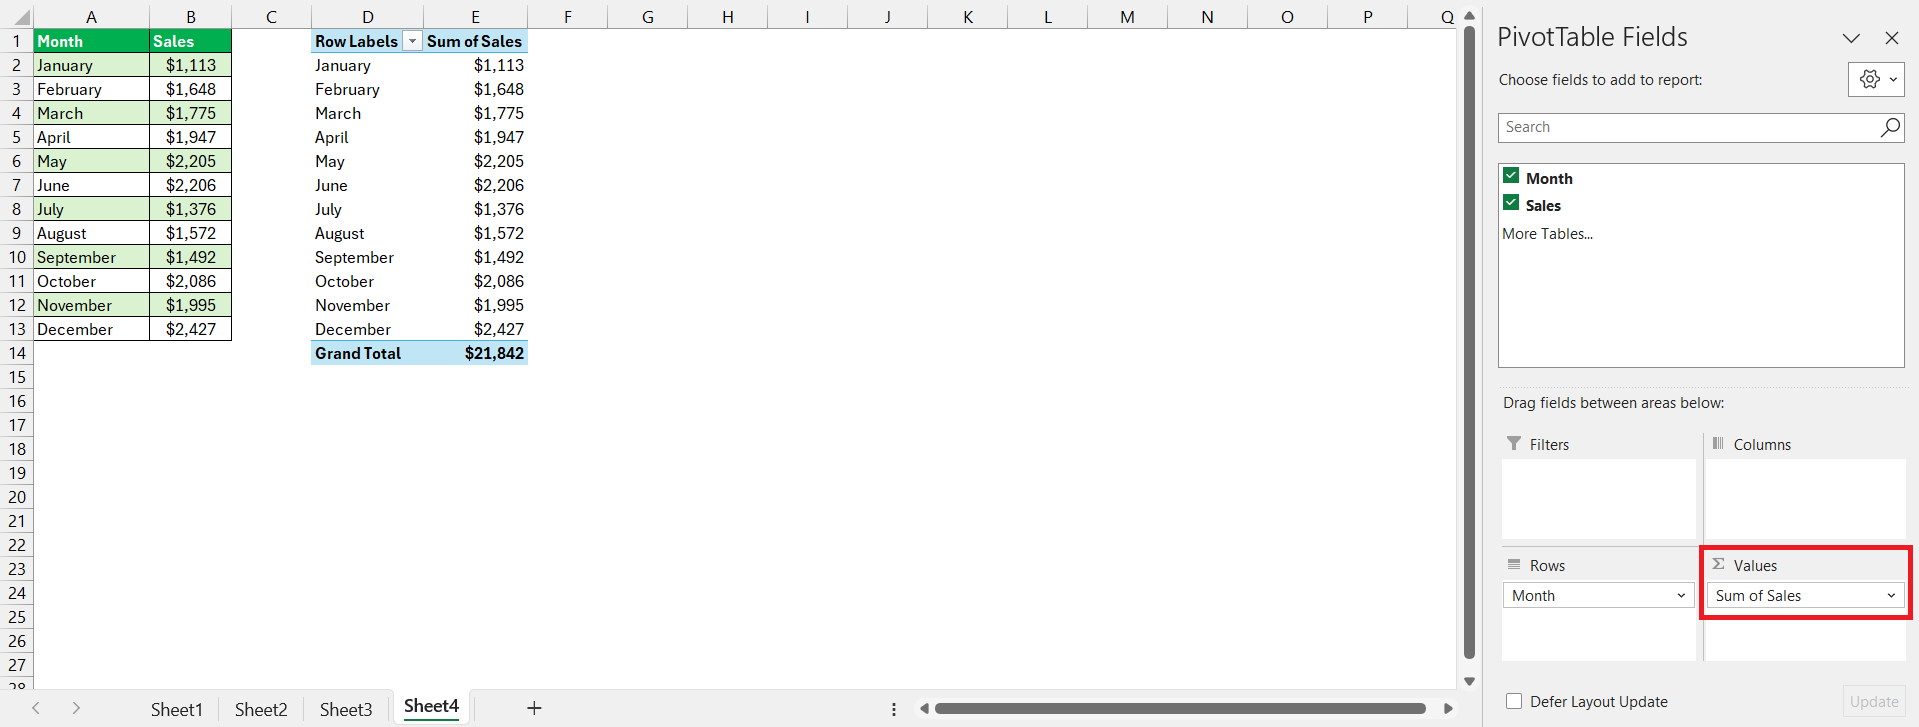Click the Filters area box
This screenshot has height=727, width=1919.
coord(1599,499)
